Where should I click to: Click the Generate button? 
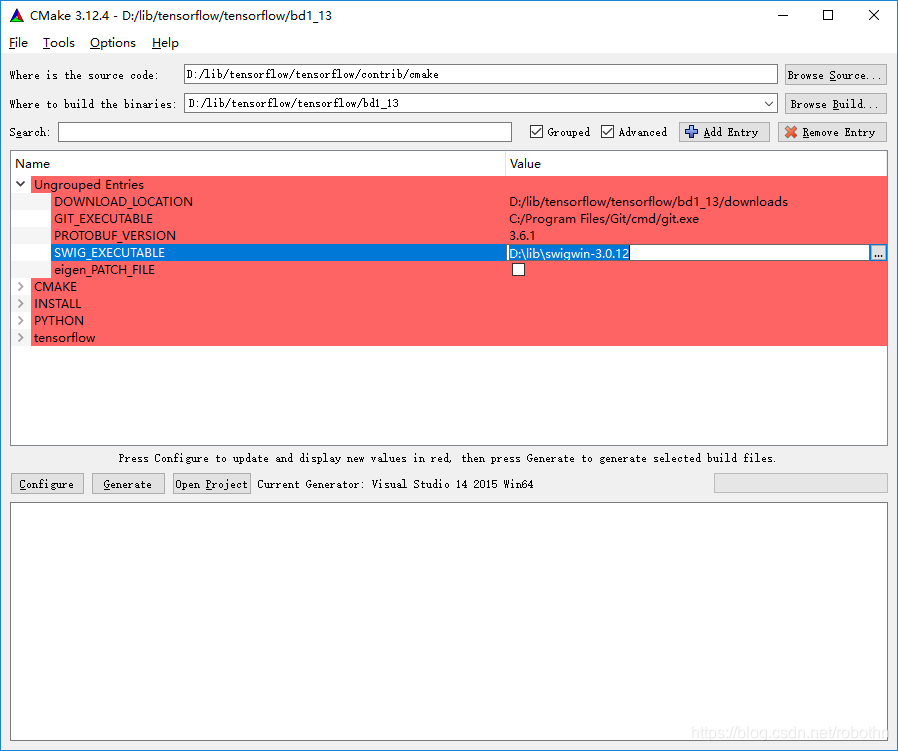coord(128,484)
